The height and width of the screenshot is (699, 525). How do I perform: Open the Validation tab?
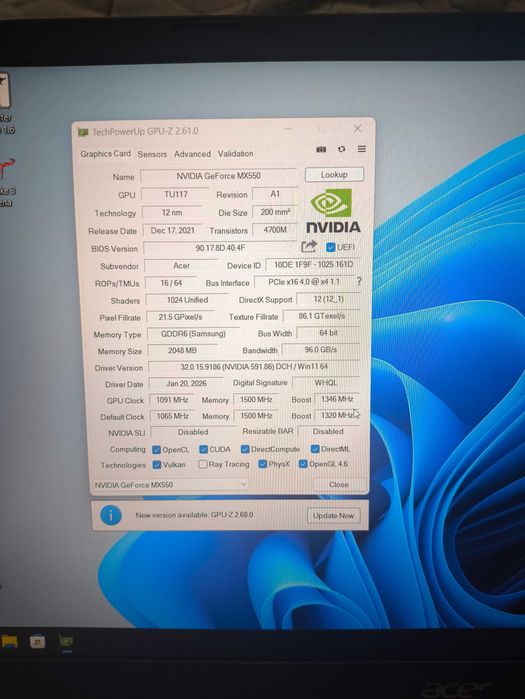pos(235,153)
